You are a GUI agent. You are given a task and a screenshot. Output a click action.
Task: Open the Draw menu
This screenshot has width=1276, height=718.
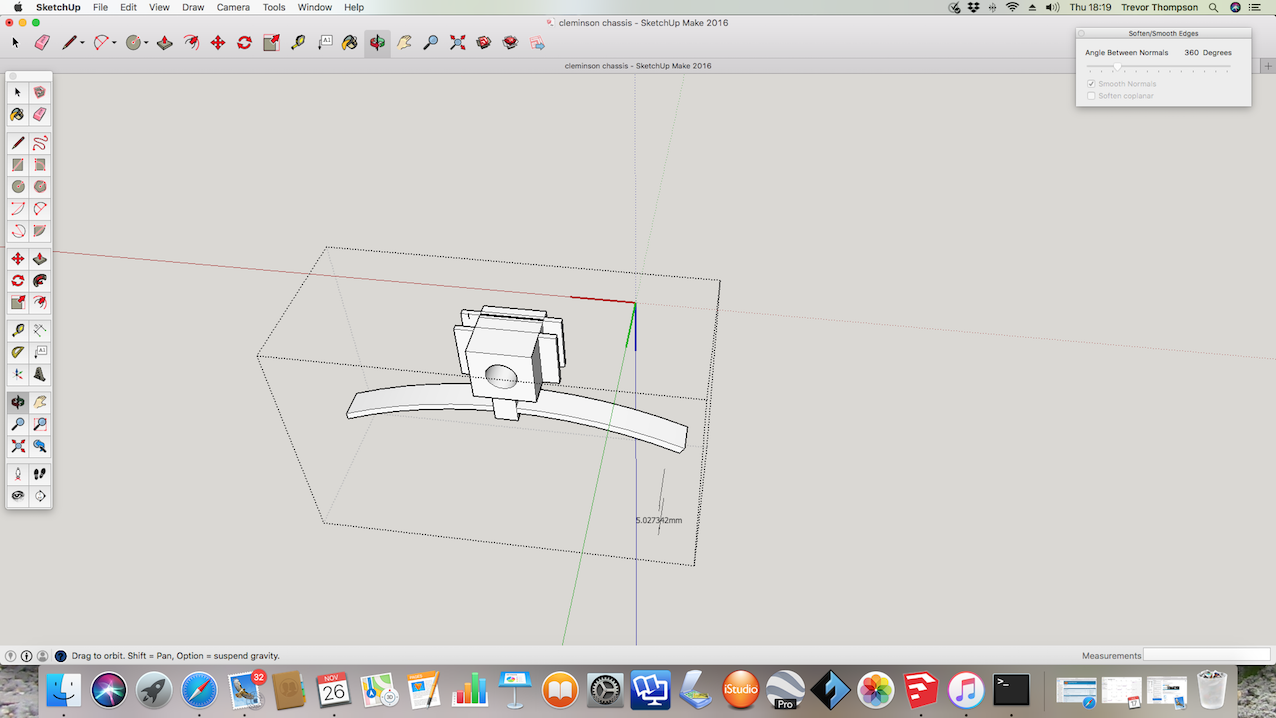[x=193, y=7]
